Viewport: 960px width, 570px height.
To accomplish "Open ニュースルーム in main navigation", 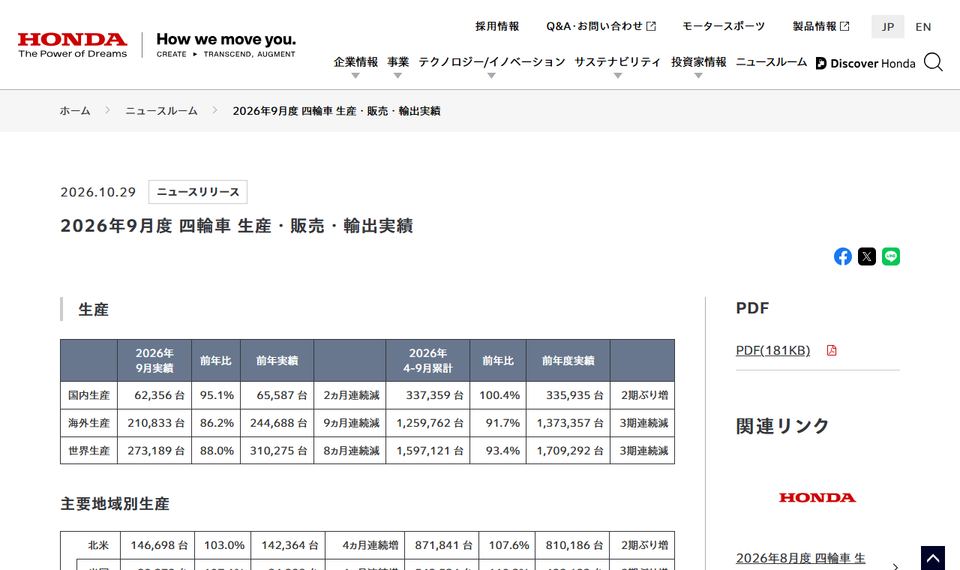I will 771,62.
